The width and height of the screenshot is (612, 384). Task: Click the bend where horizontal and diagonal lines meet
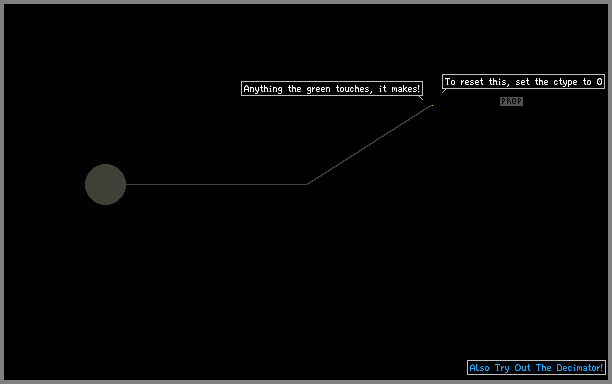[307, 184]
